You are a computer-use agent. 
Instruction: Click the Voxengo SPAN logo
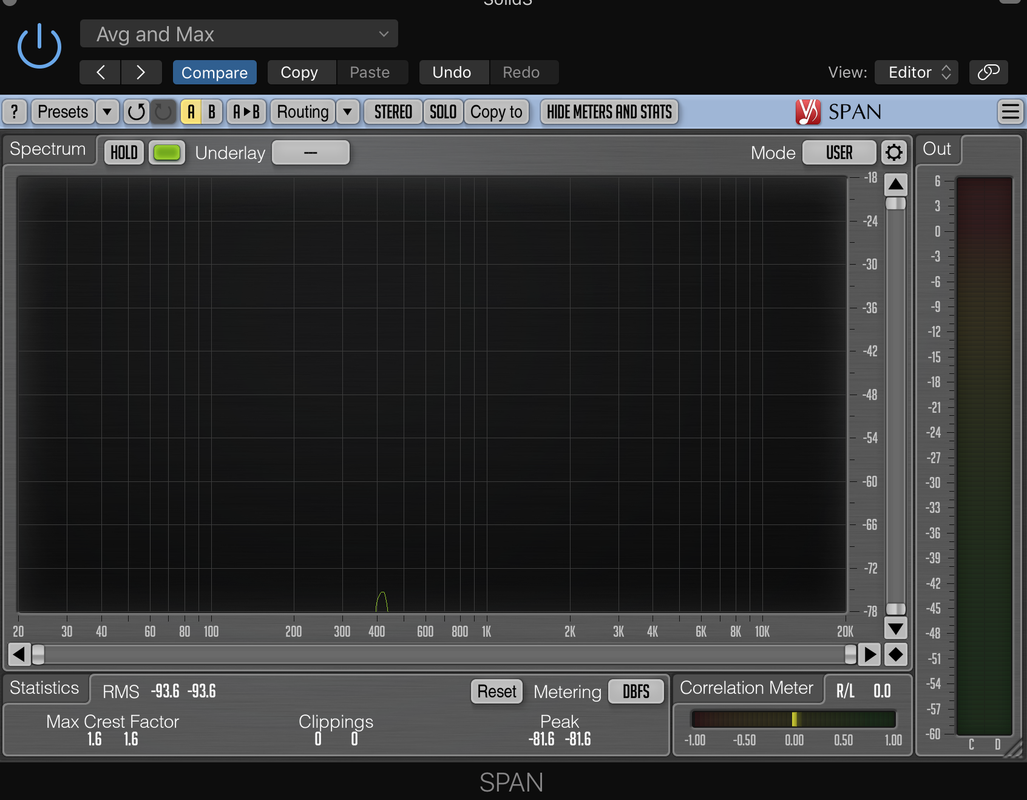point(838,112)
